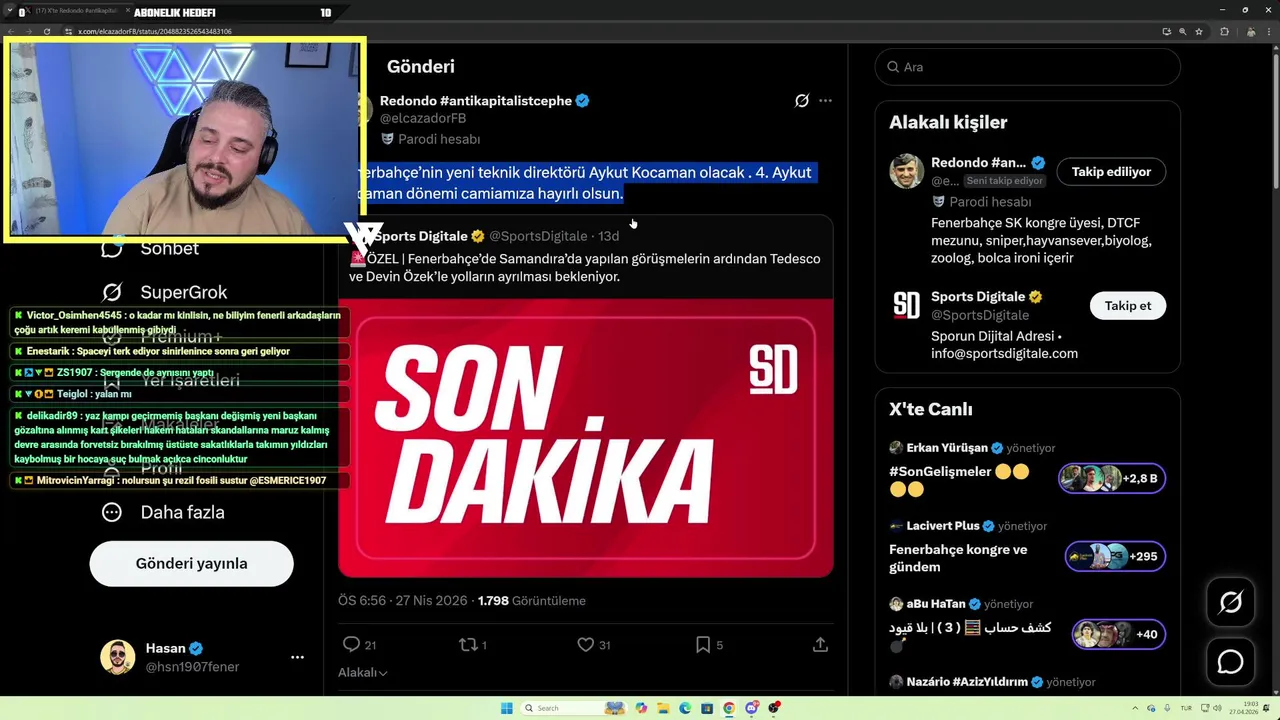The height and width of the screenshot is (720, 1280).
Task: Open the Sohbet menu item label
Action: coord(170,248)
